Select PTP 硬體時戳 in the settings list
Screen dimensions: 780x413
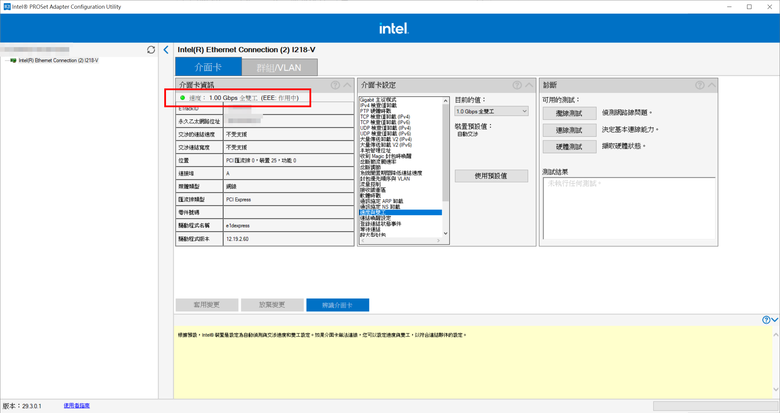click(376, 111)
